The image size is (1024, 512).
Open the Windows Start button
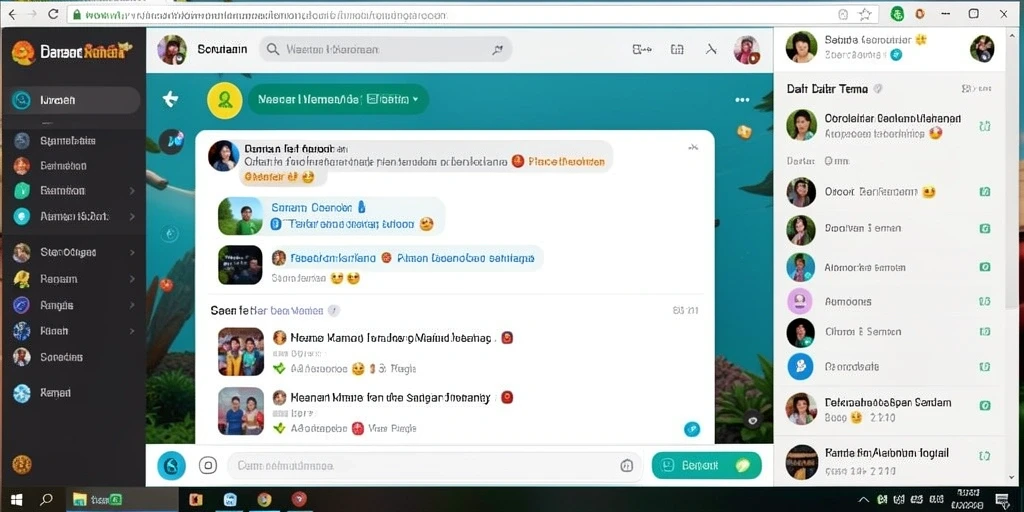point(16,500)
